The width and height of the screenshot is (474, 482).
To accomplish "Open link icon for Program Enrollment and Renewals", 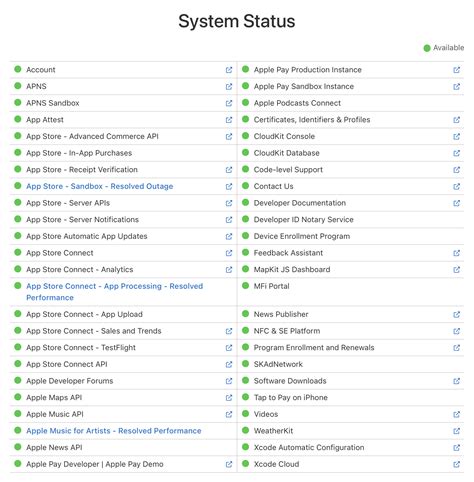I will 457,348.
